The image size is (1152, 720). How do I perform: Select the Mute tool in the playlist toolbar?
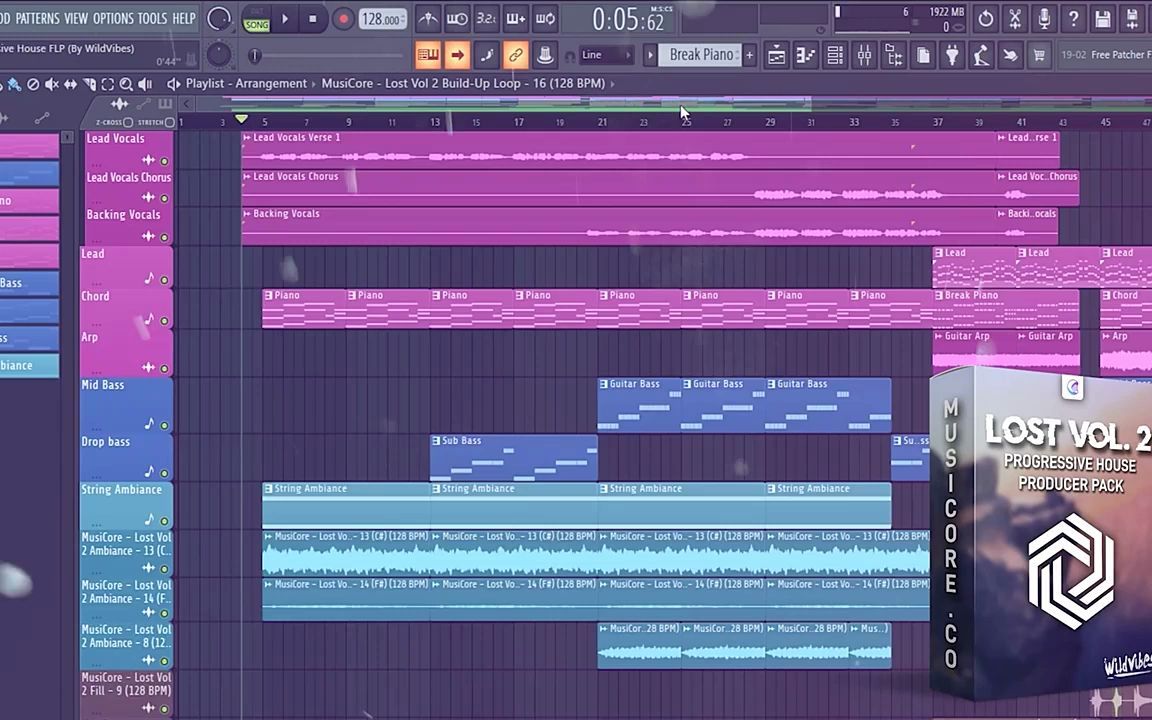(52, 84)
